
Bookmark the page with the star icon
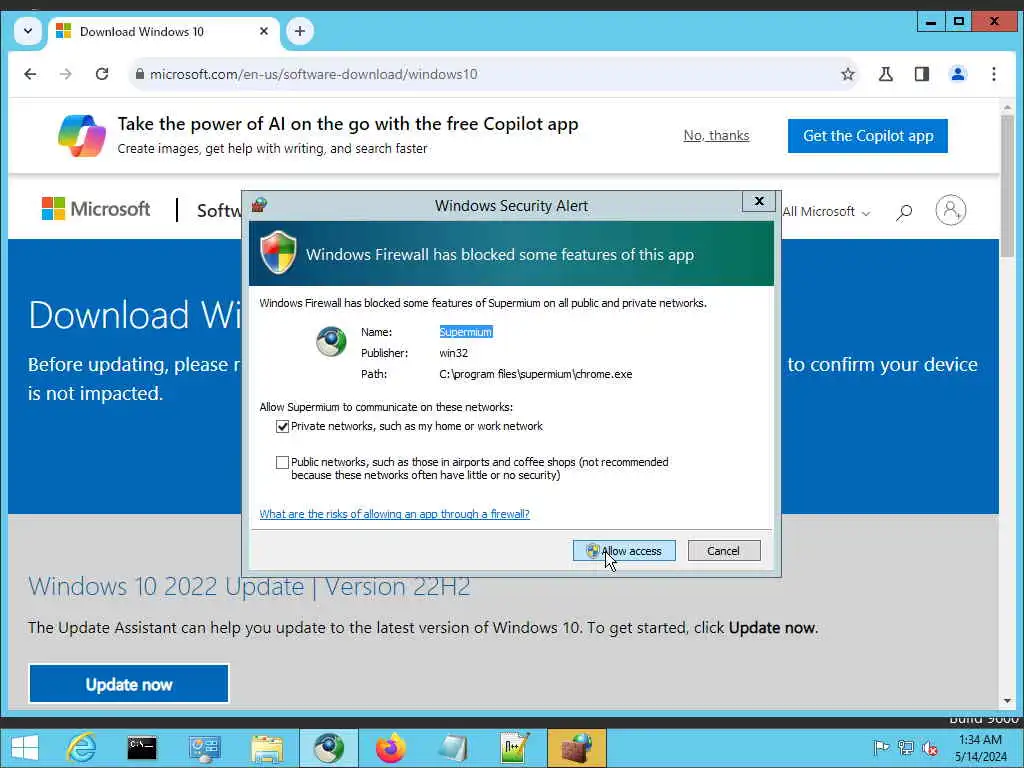point(848,74)
